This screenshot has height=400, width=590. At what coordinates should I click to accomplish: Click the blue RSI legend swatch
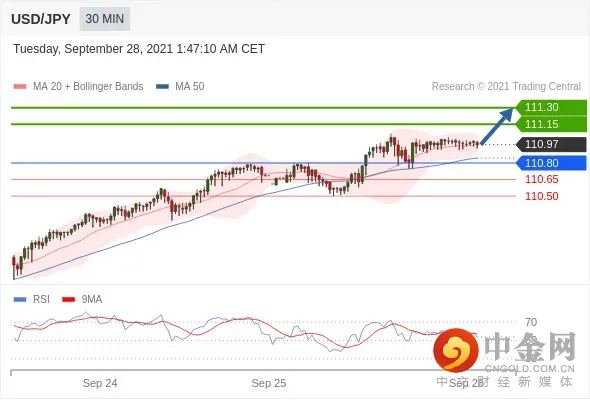pos(20,300)
